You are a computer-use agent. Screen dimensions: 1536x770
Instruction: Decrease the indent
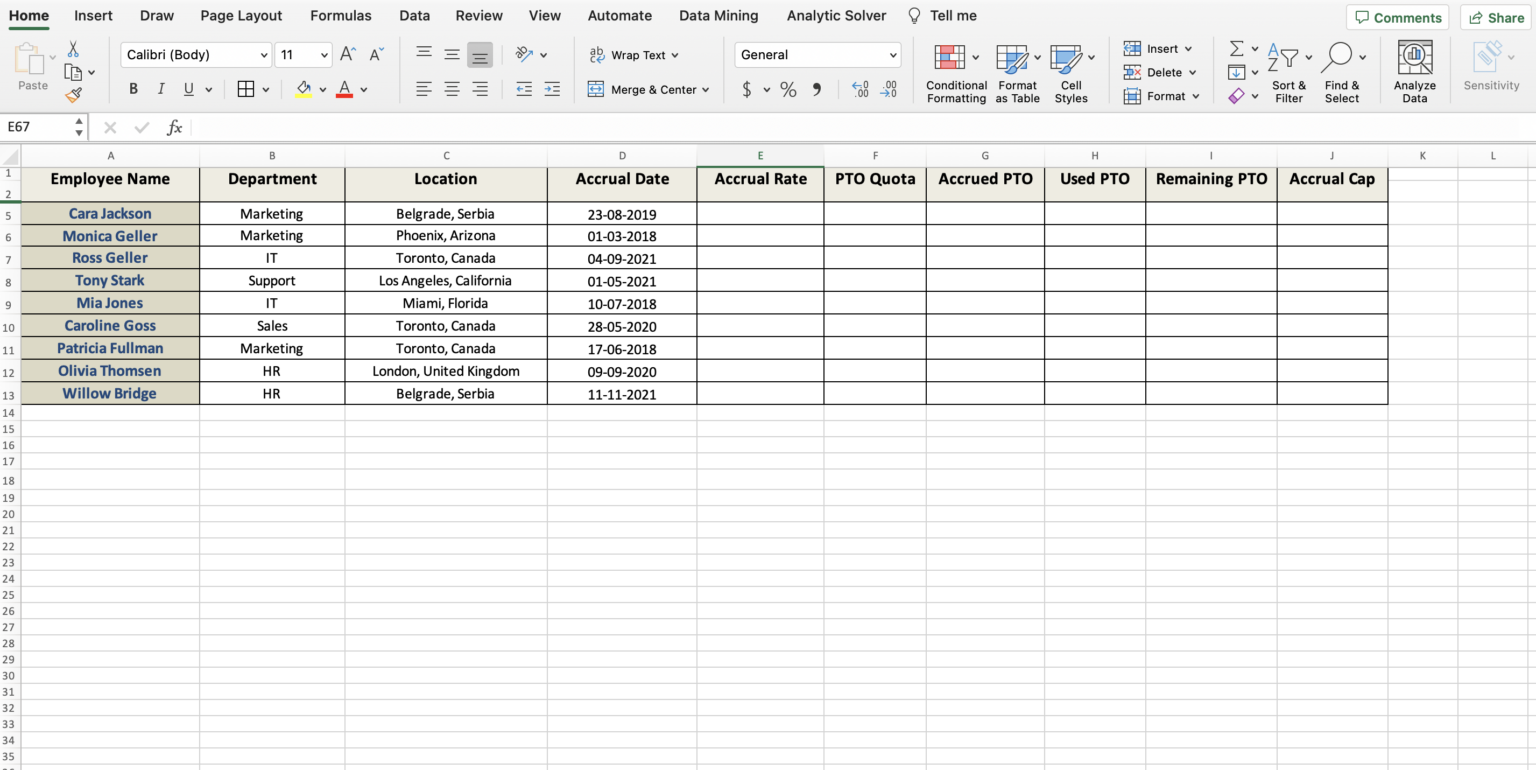coord(524,89)
